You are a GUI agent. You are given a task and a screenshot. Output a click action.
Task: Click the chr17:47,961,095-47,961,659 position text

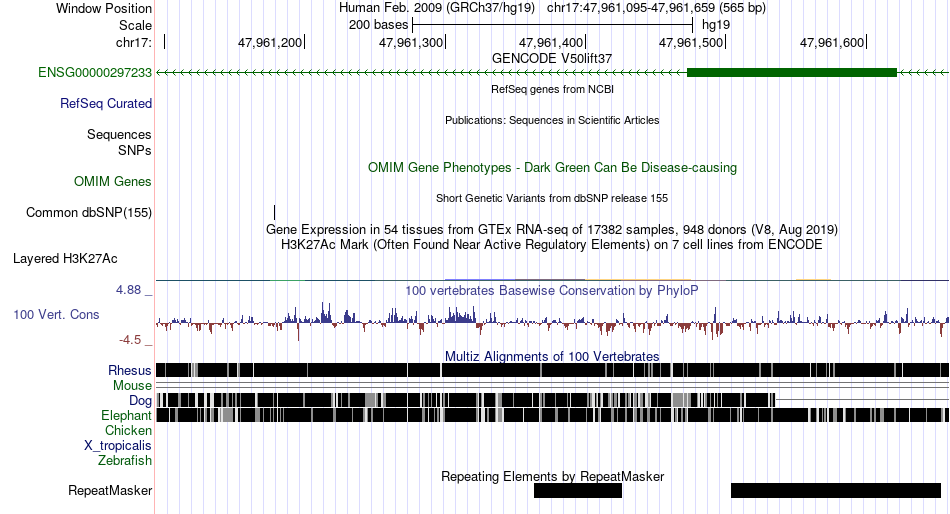(656, 8)
